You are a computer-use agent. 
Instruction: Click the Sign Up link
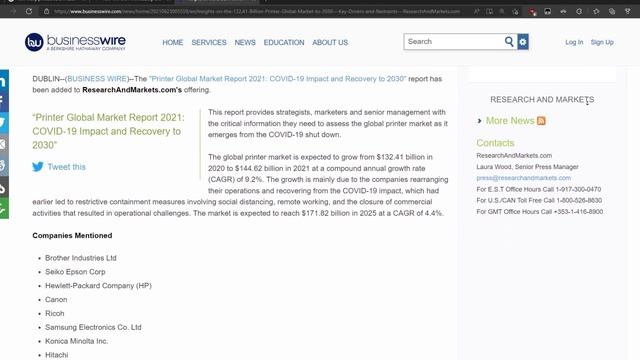point(602,42)
